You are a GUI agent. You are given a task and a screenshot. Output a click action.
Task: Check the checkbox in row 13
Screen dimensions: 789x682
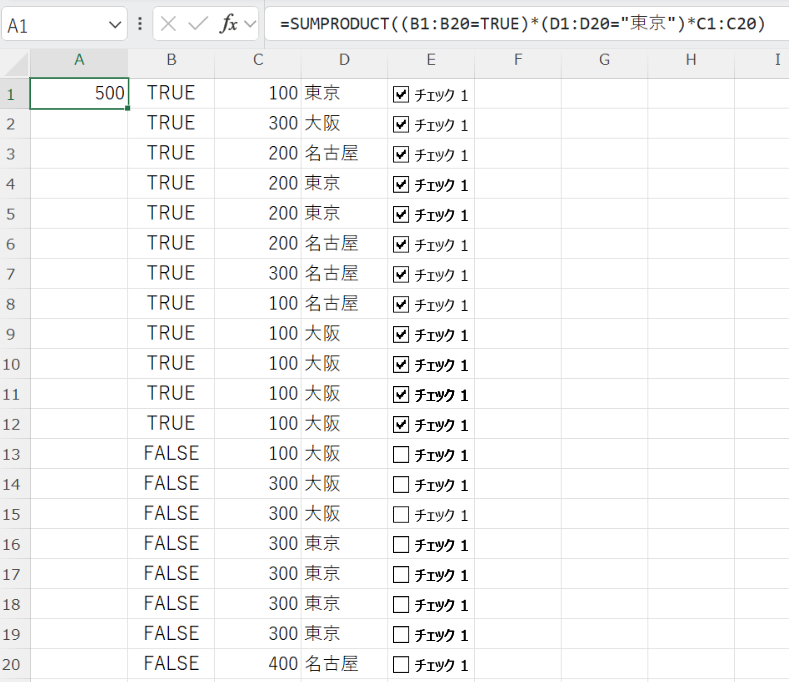point(402,454)
